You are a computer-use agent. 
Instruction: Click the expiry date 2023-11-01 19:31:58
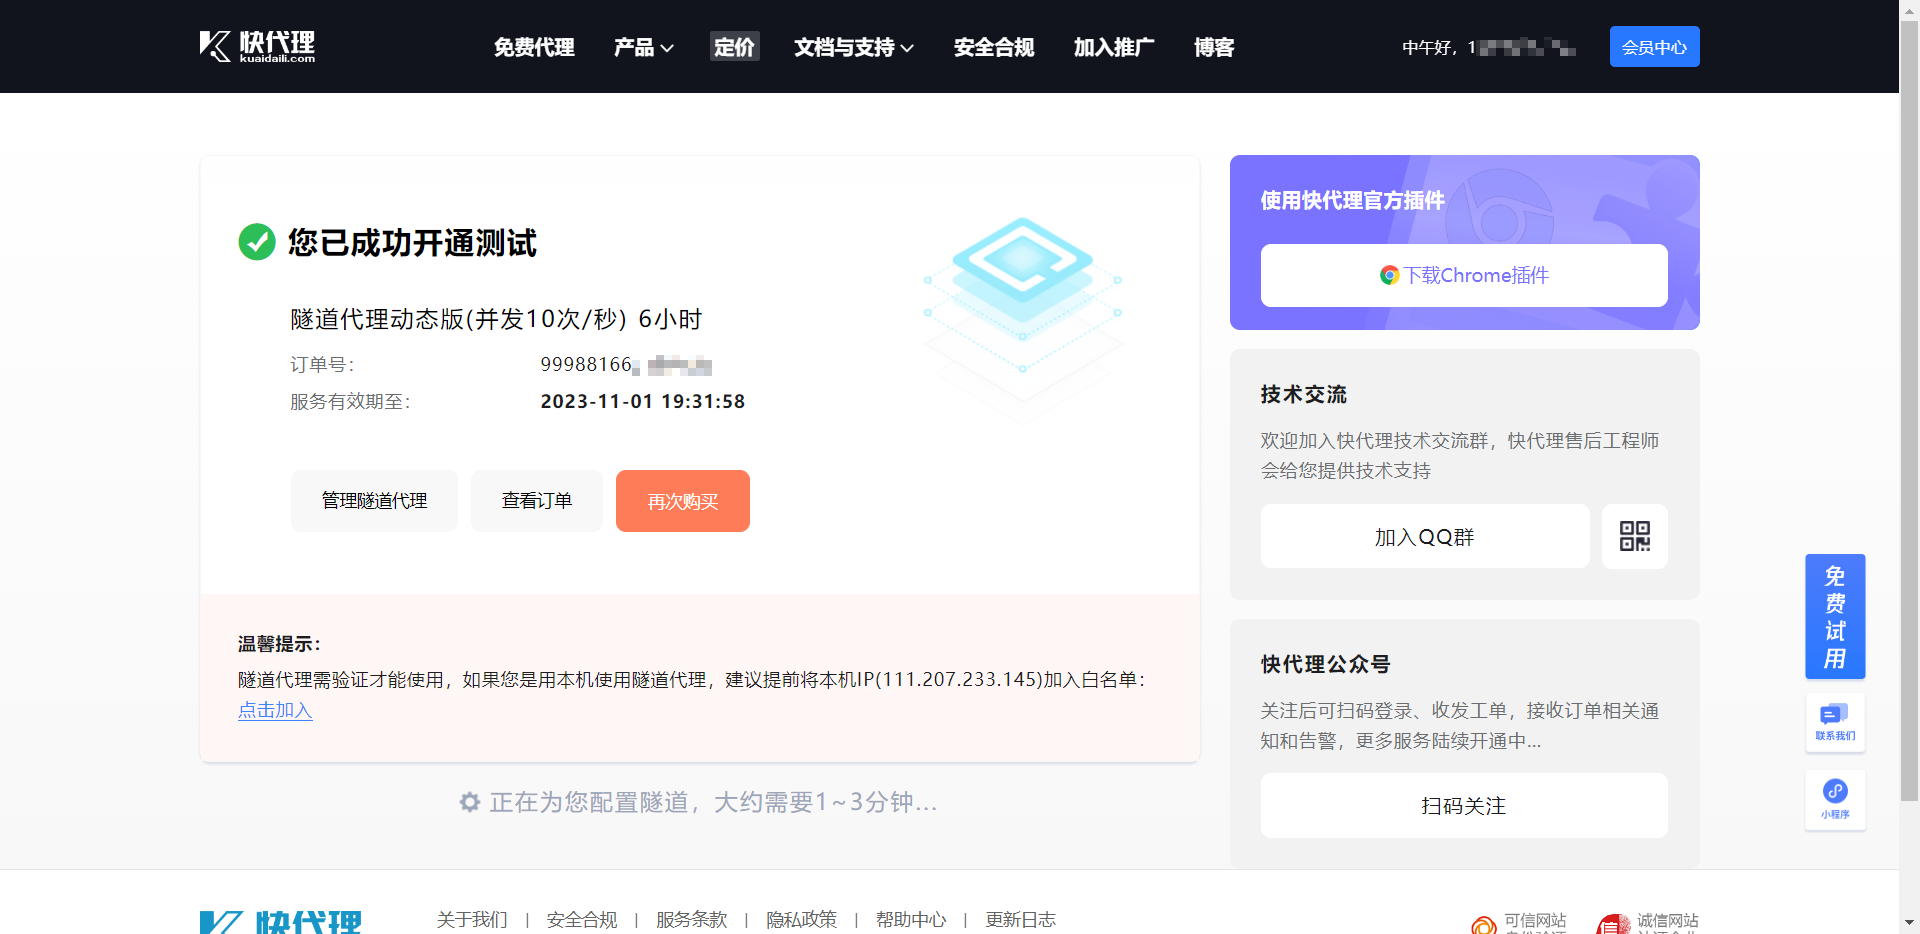[643, 401]
